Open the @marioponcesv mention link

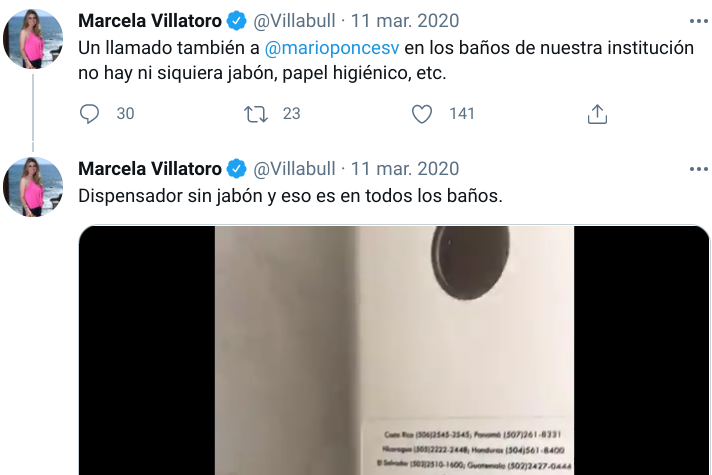pyautogui.click(x=331, y=48)
